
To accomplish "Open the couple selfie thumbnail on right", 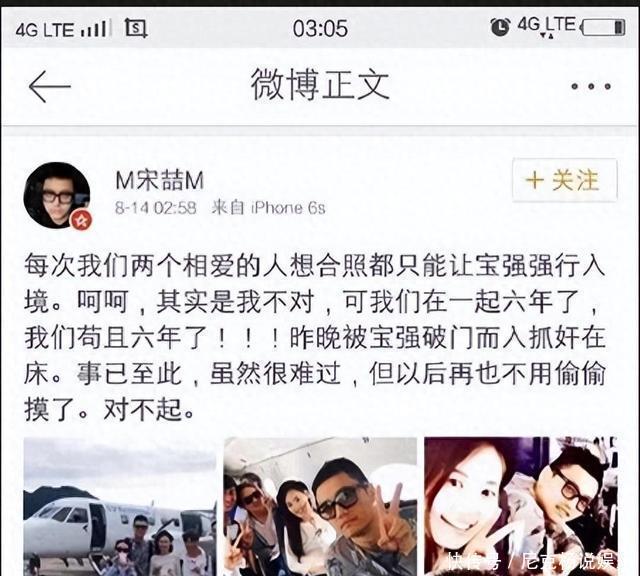I will pos(521,507).
